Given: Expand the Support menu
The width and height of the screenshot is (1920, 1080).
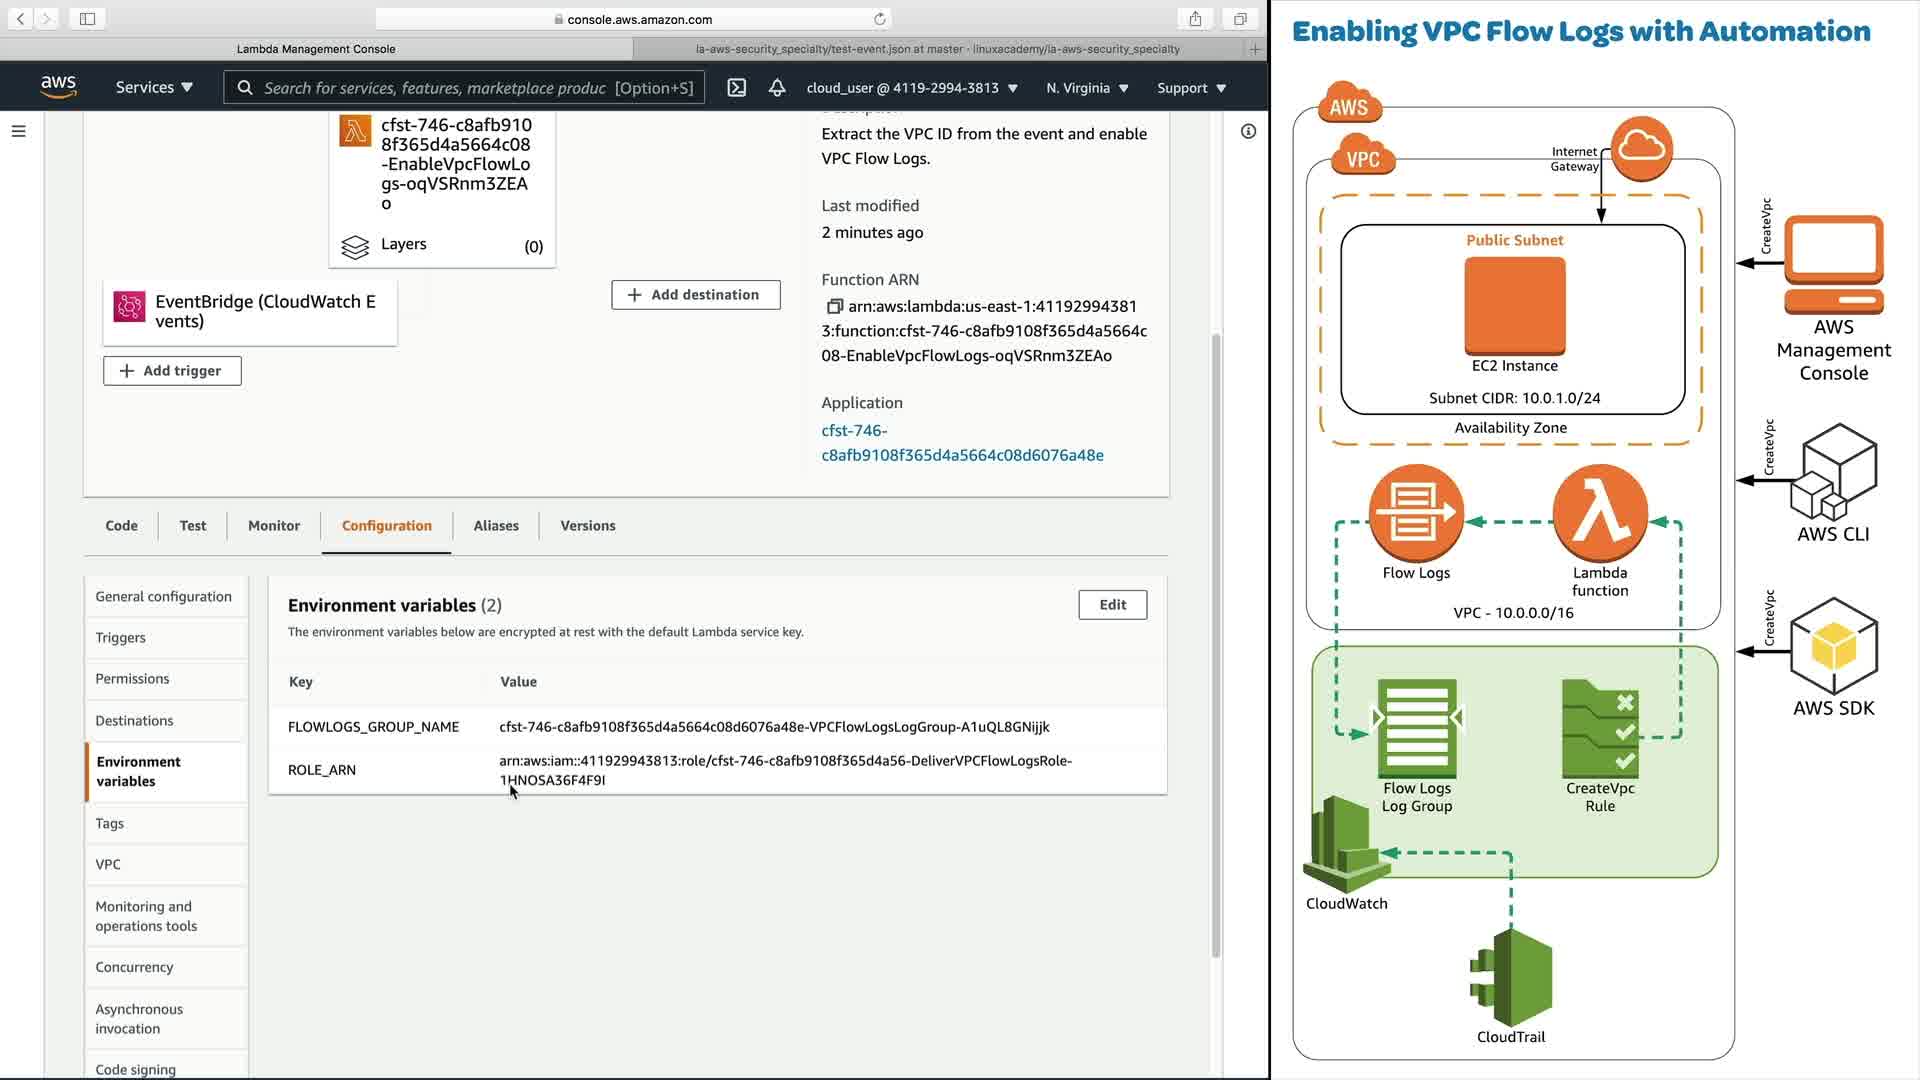Looking at the screenshot, I should (1191, 88).
